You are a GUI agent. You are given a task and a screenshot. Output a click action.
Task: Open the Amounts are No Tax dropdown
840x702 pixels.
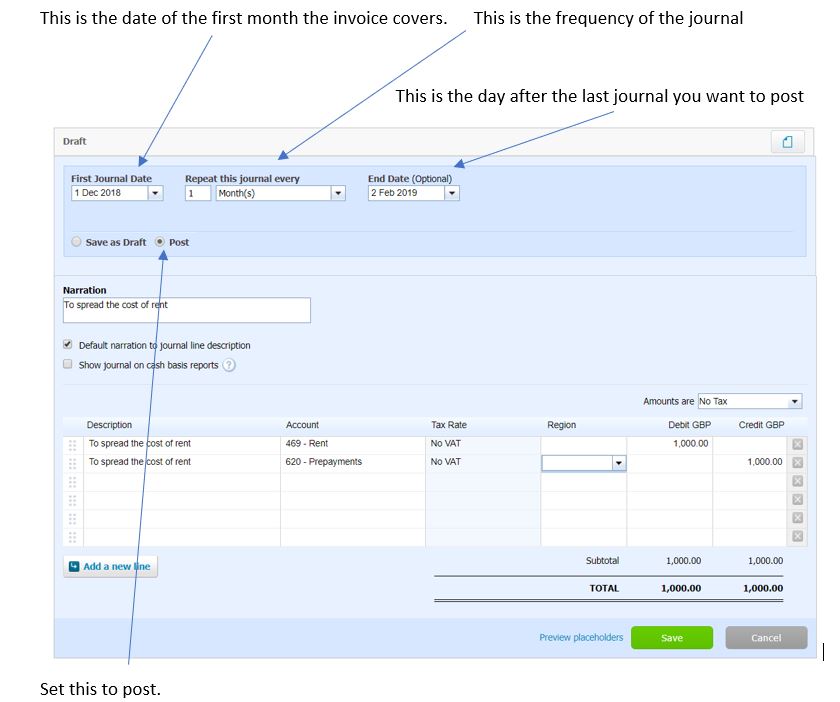pos(749,401)
